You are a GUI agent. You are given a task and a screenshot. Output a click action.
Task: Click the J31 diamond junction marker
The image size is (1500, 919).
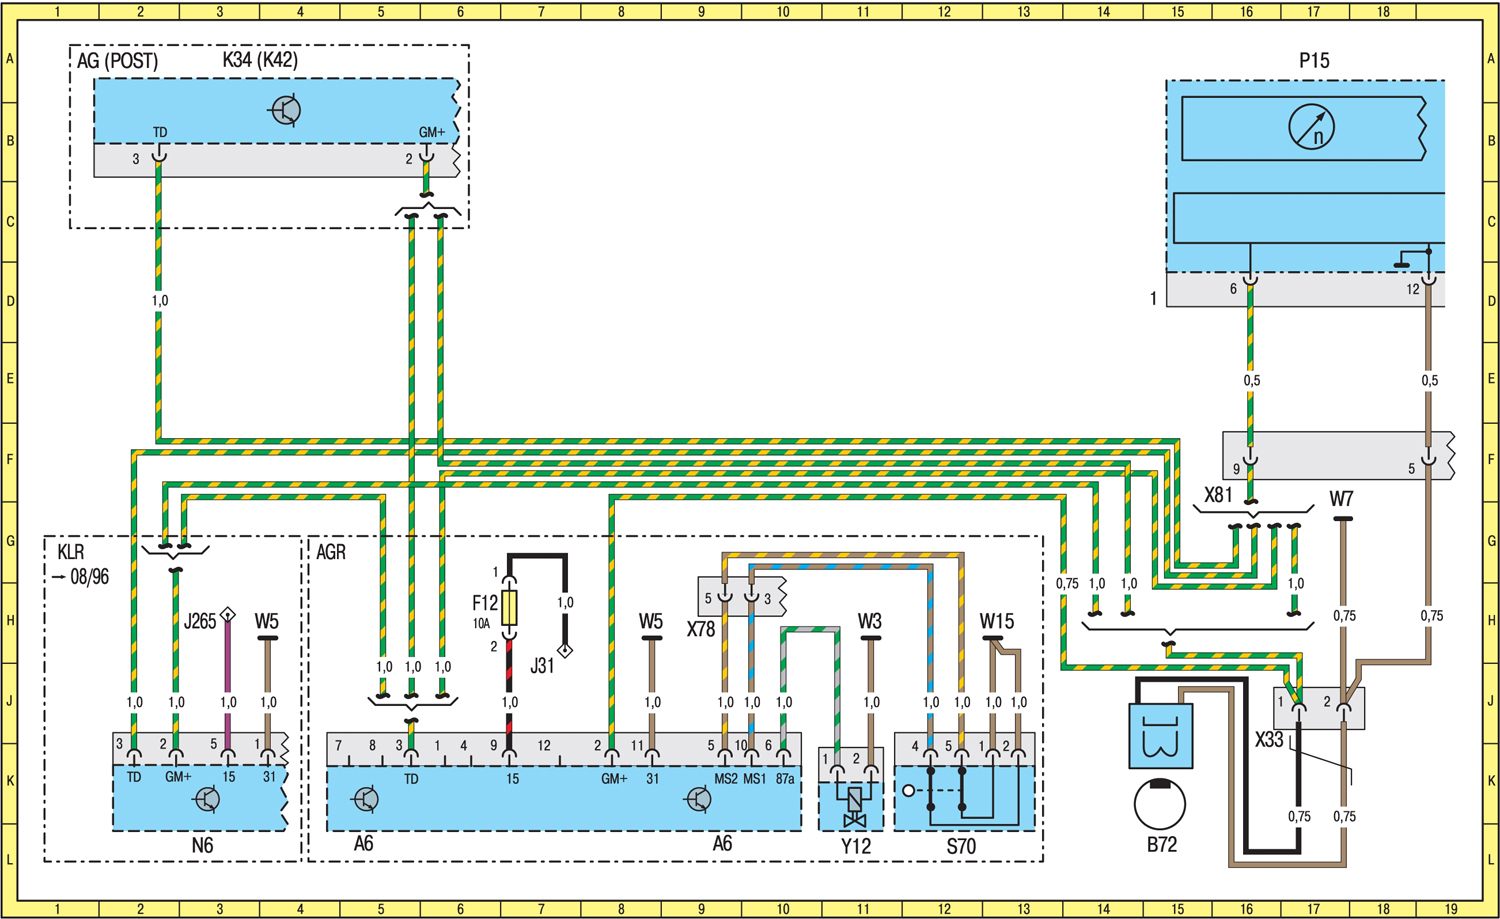pos(565,651)
